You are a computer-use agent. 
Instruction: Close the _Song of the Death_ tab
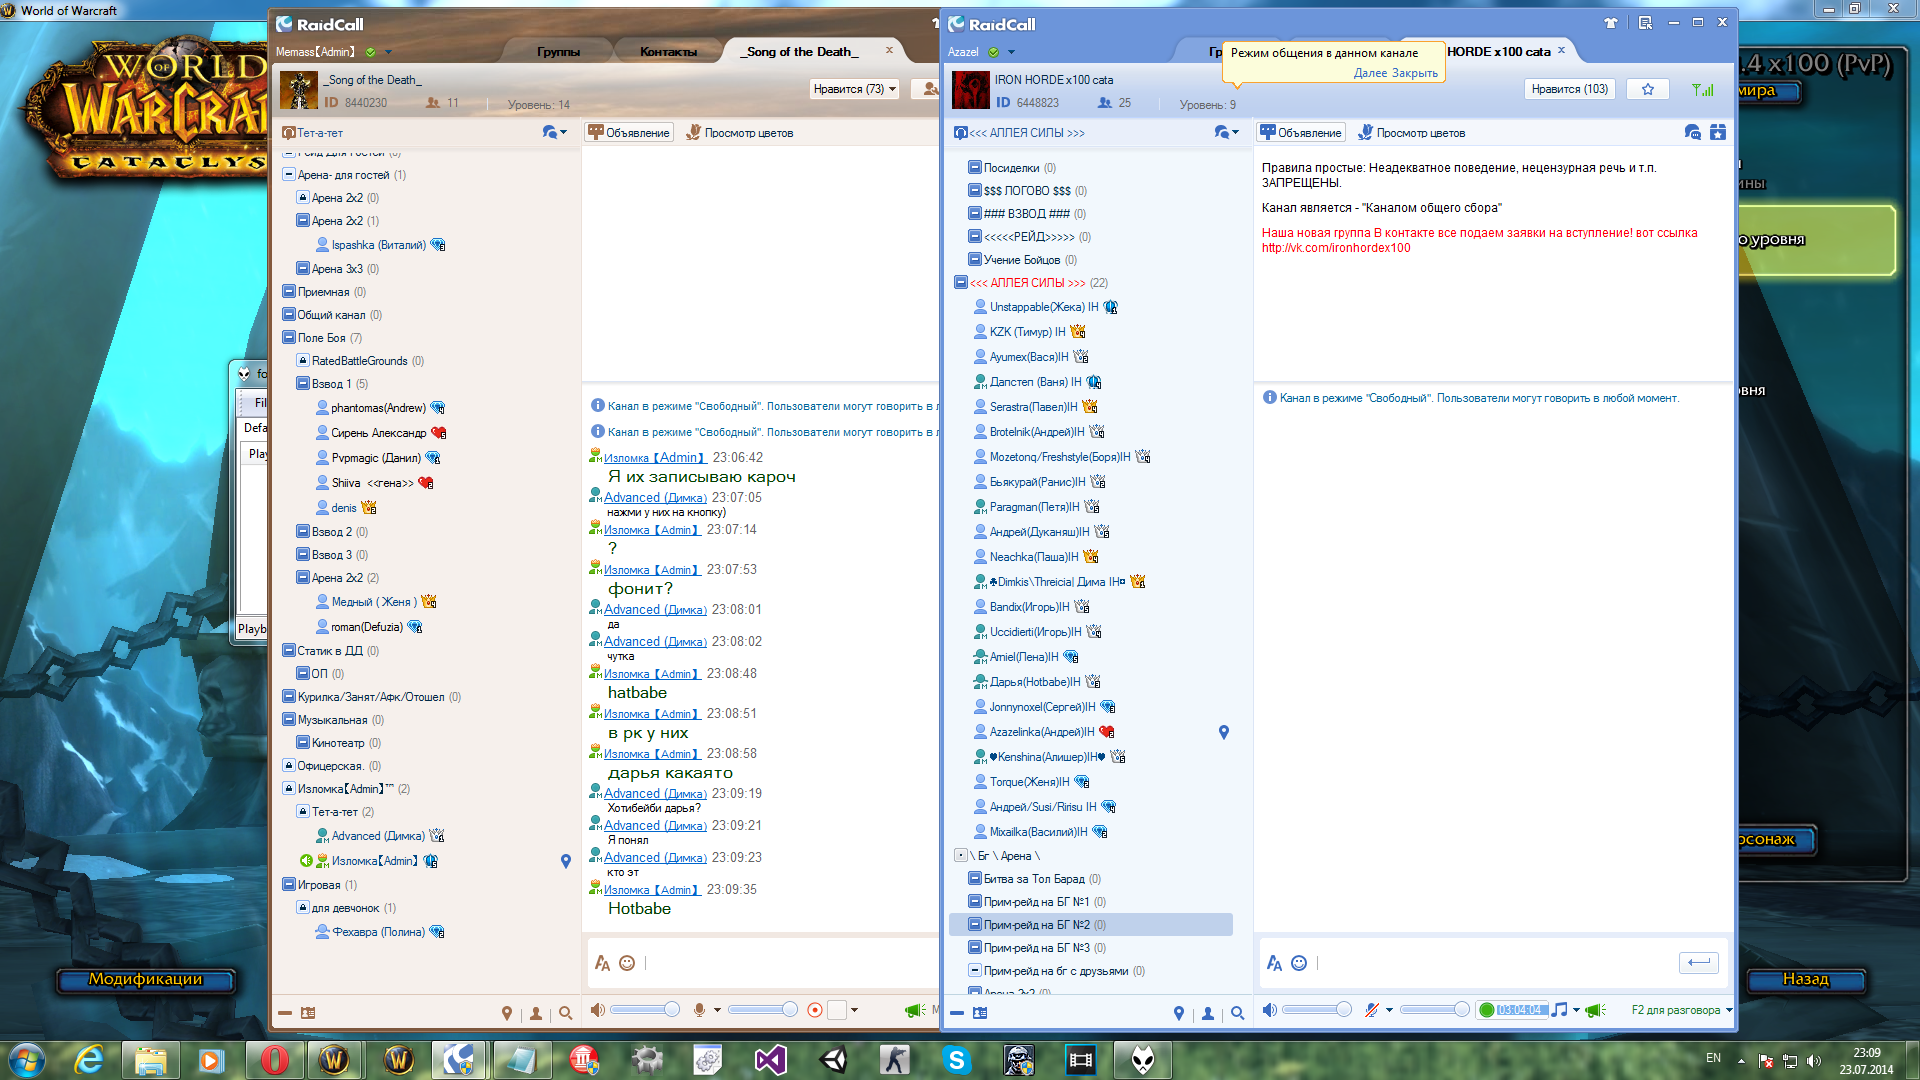pos(889,50)
